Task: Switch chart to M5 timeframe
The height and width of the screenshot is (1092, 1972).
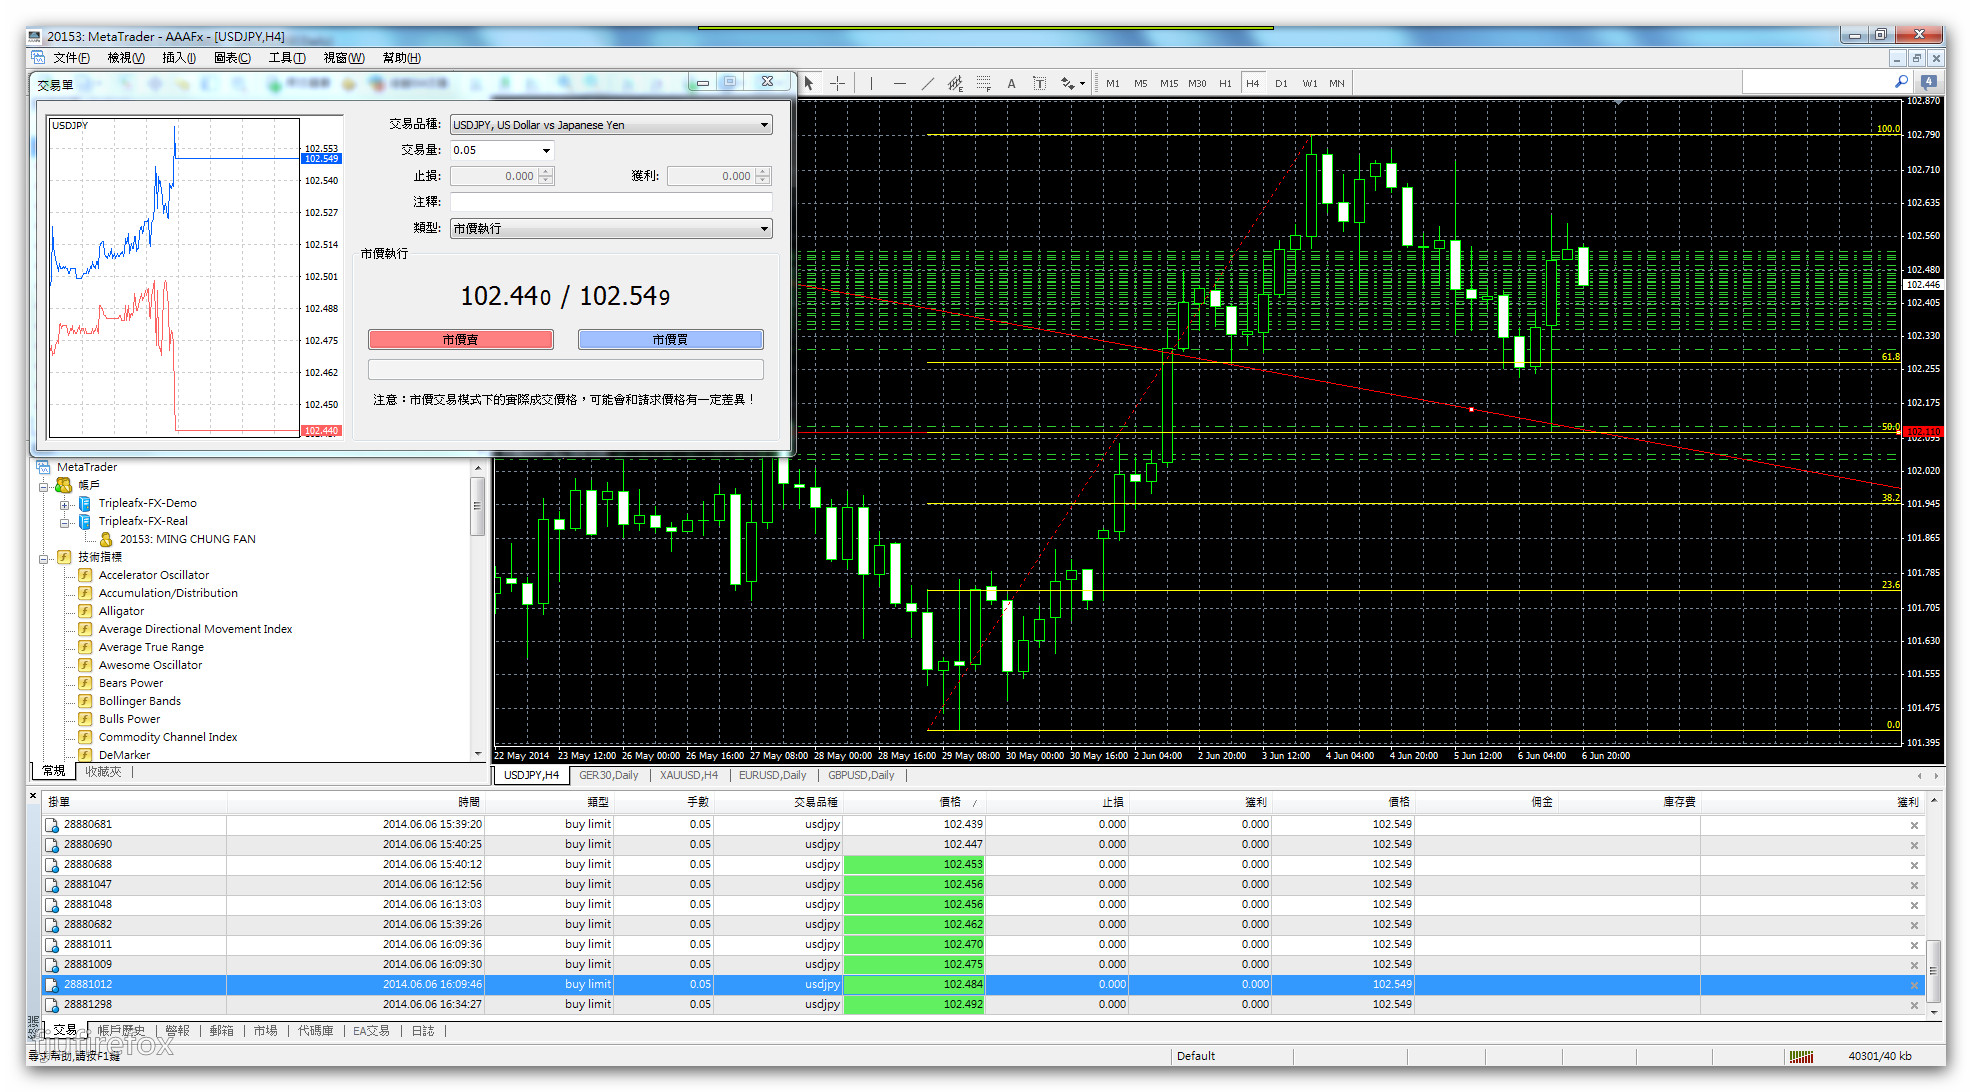Action: (x=1141, y=83)
